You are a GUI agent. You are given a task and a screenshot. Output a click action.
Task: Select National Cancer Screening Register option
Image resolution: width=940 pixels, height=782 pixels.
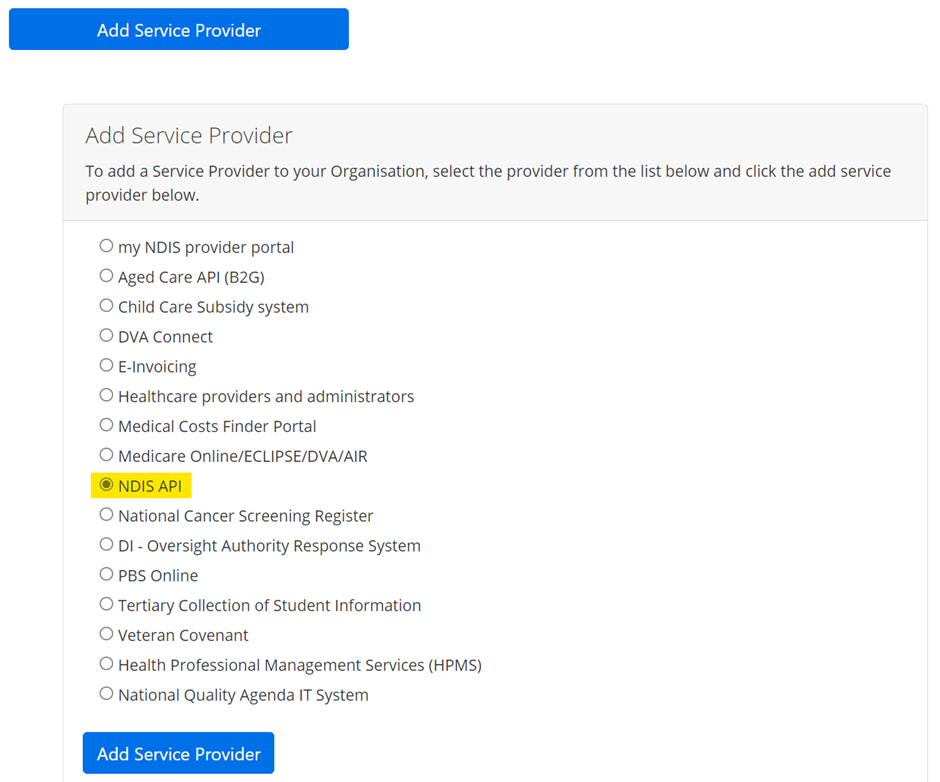click(106, 515)
